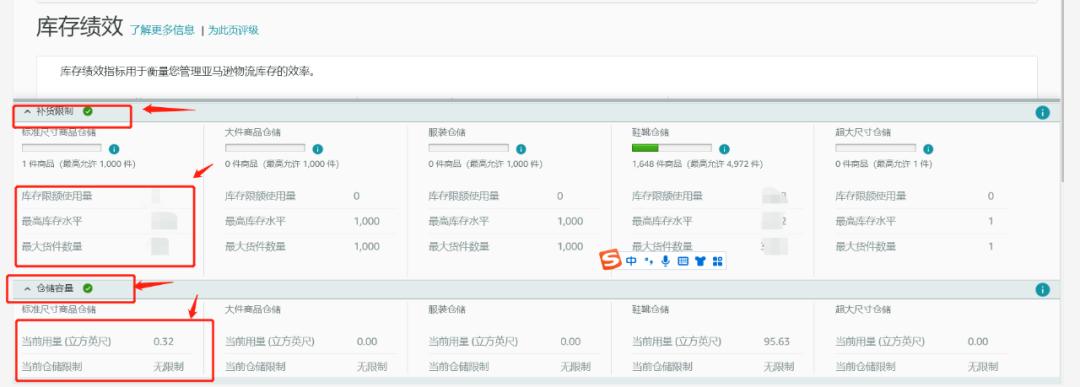Collapse the 补货限制 section chevron
1080x387 pixels.
(28, 112)
